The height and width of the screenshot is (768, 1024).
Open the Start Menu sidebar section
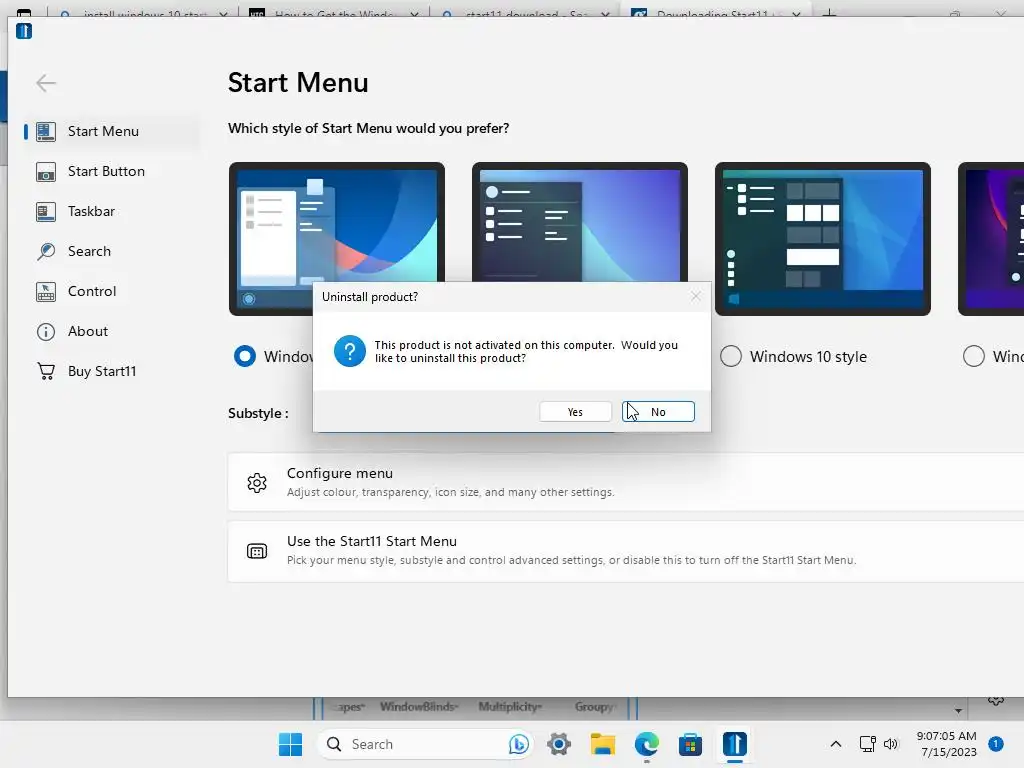[111, 131]
